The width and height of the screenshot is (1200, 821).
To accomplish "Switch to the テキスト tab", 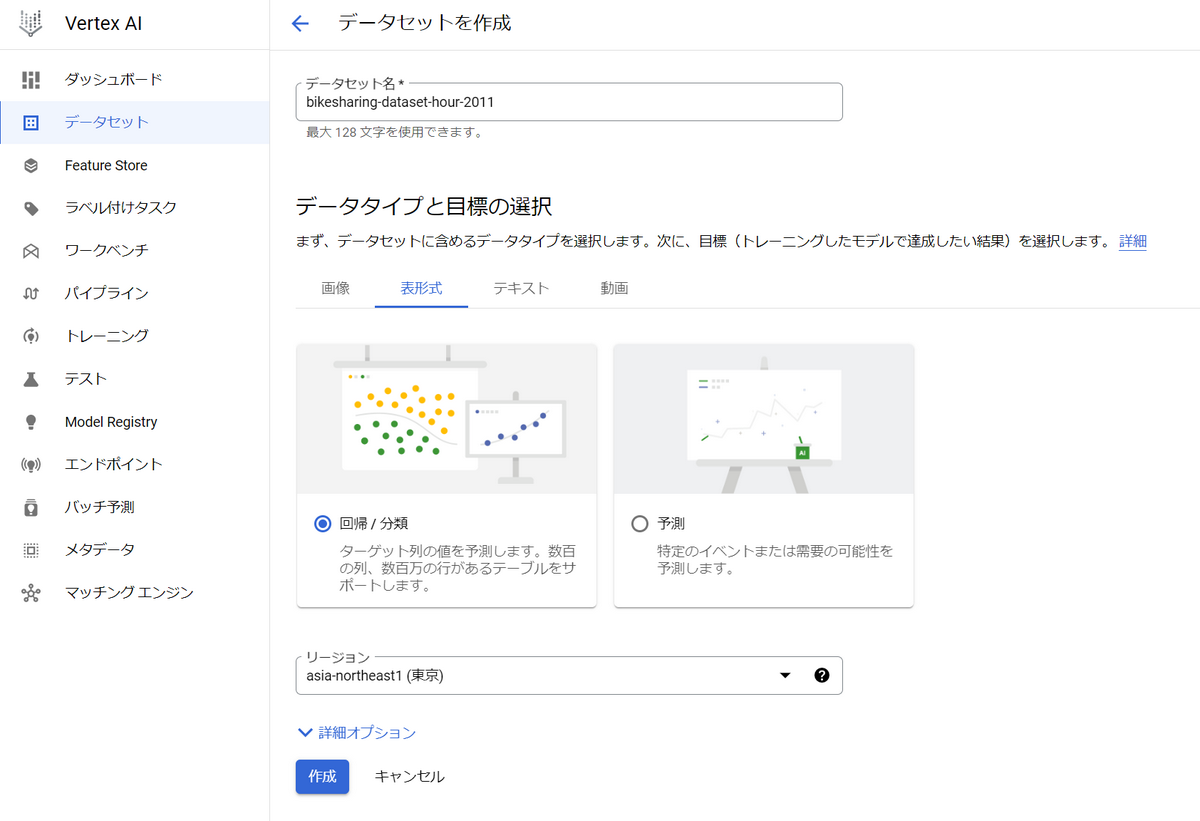I will tap(521, 288).
